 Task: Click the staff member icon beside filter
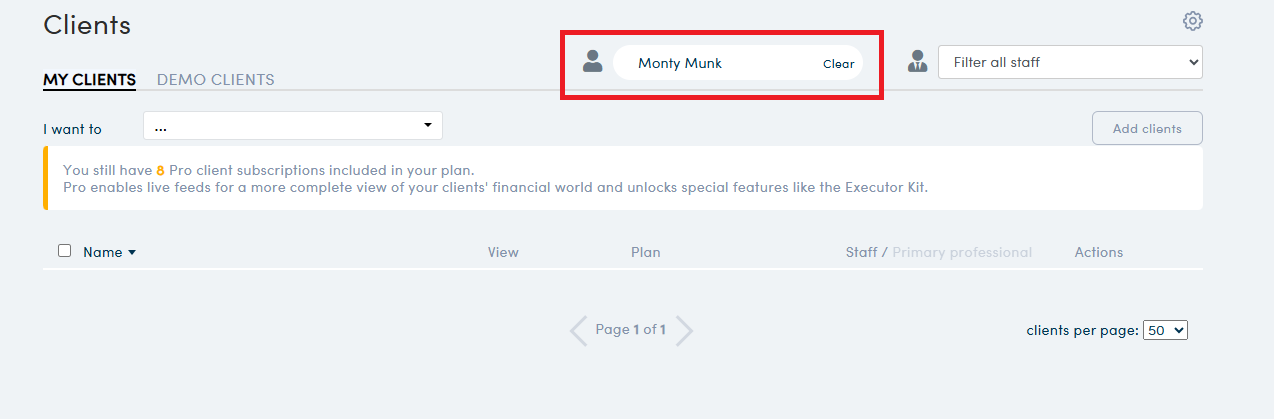(917, 61)
